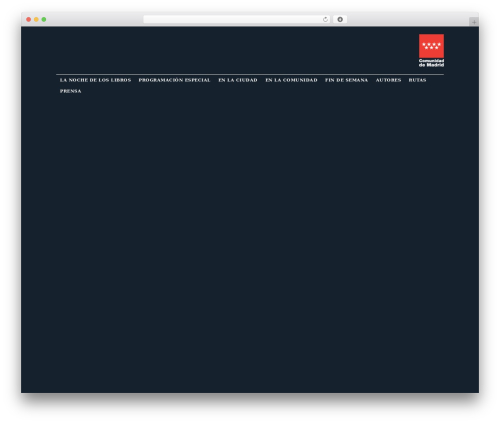Select the En la Ciudad menu item

point(238,80)
